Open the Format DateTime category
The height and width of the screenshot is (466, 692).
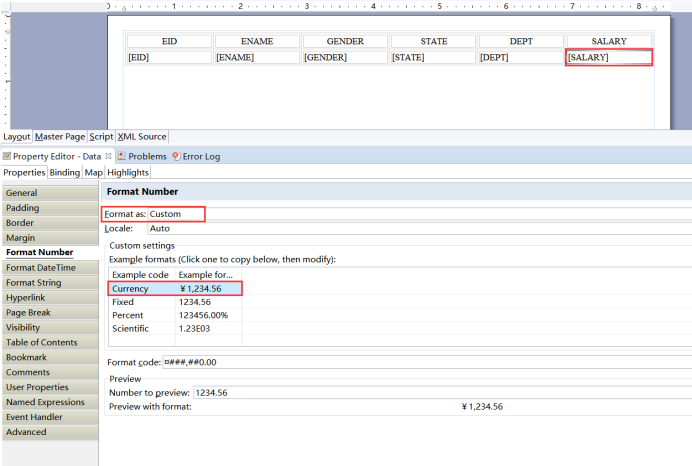click(x=41, y=268)
